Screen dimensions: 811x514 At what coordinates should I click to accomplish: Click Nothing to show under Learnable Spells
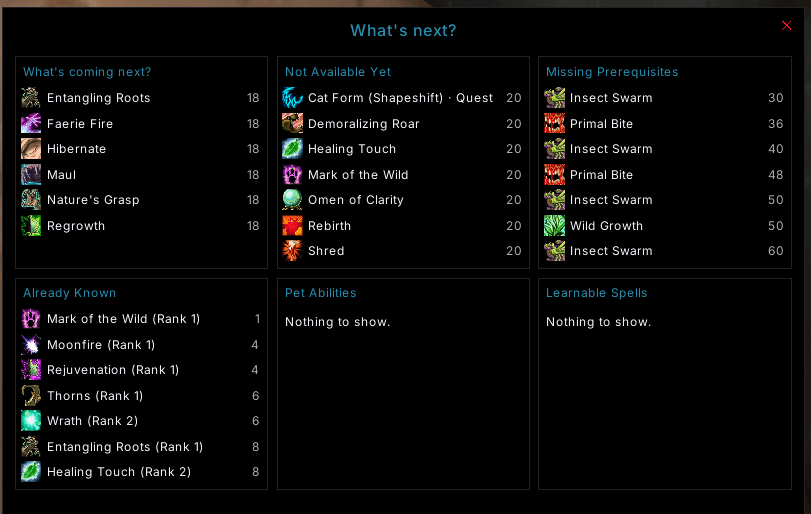(x=598, y=322)
